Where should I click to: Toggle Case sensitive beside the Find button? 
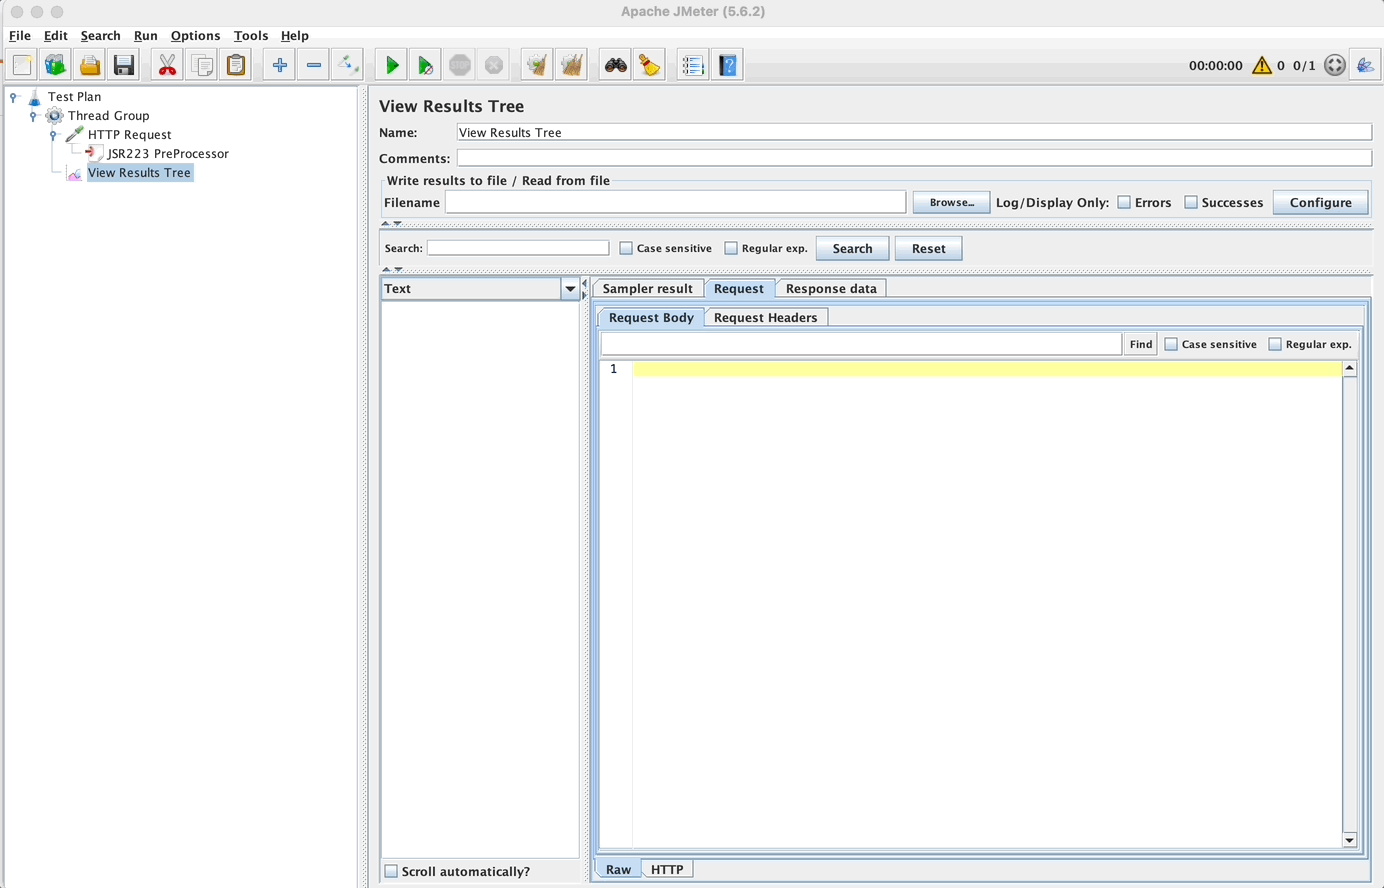click(x=1171, y=345)
